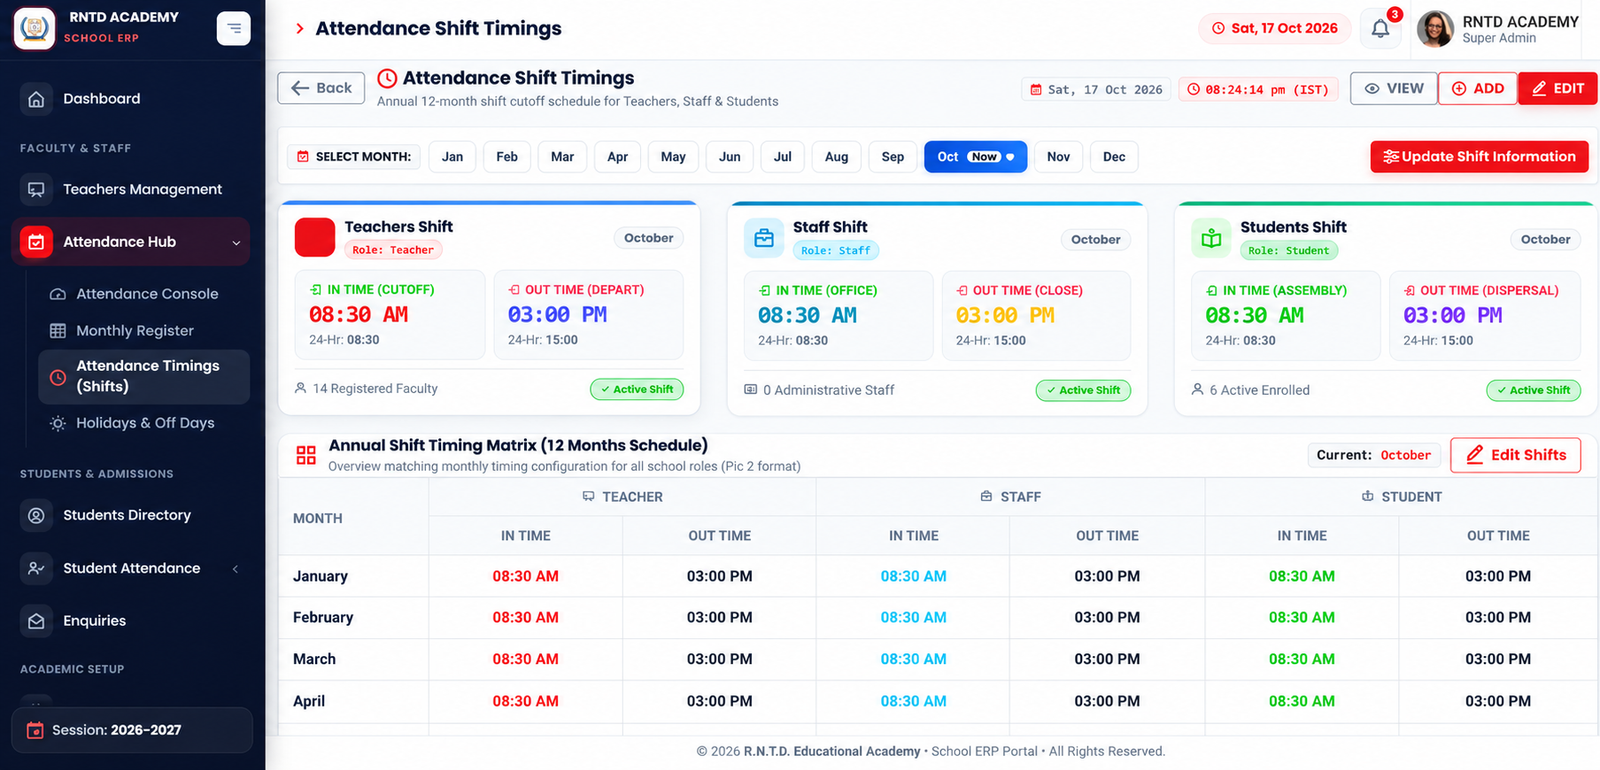Click the Students Shift book icon
Screen dimensions: 1600x770
(x=1211, y=238)
